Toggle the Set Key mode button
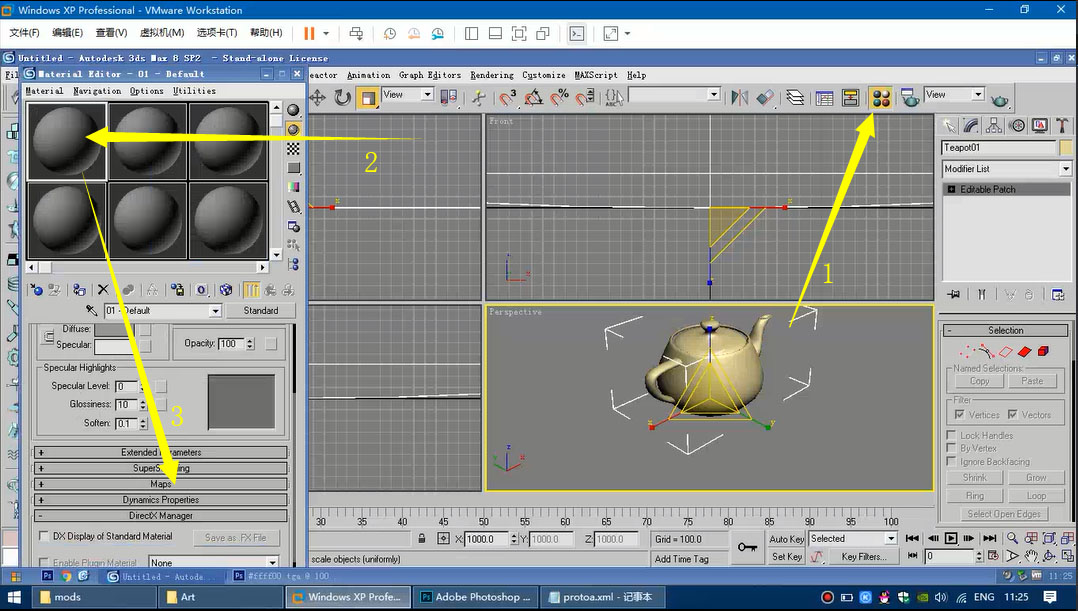The height and width of the screenshot is (611, 1078). point(786,557)
